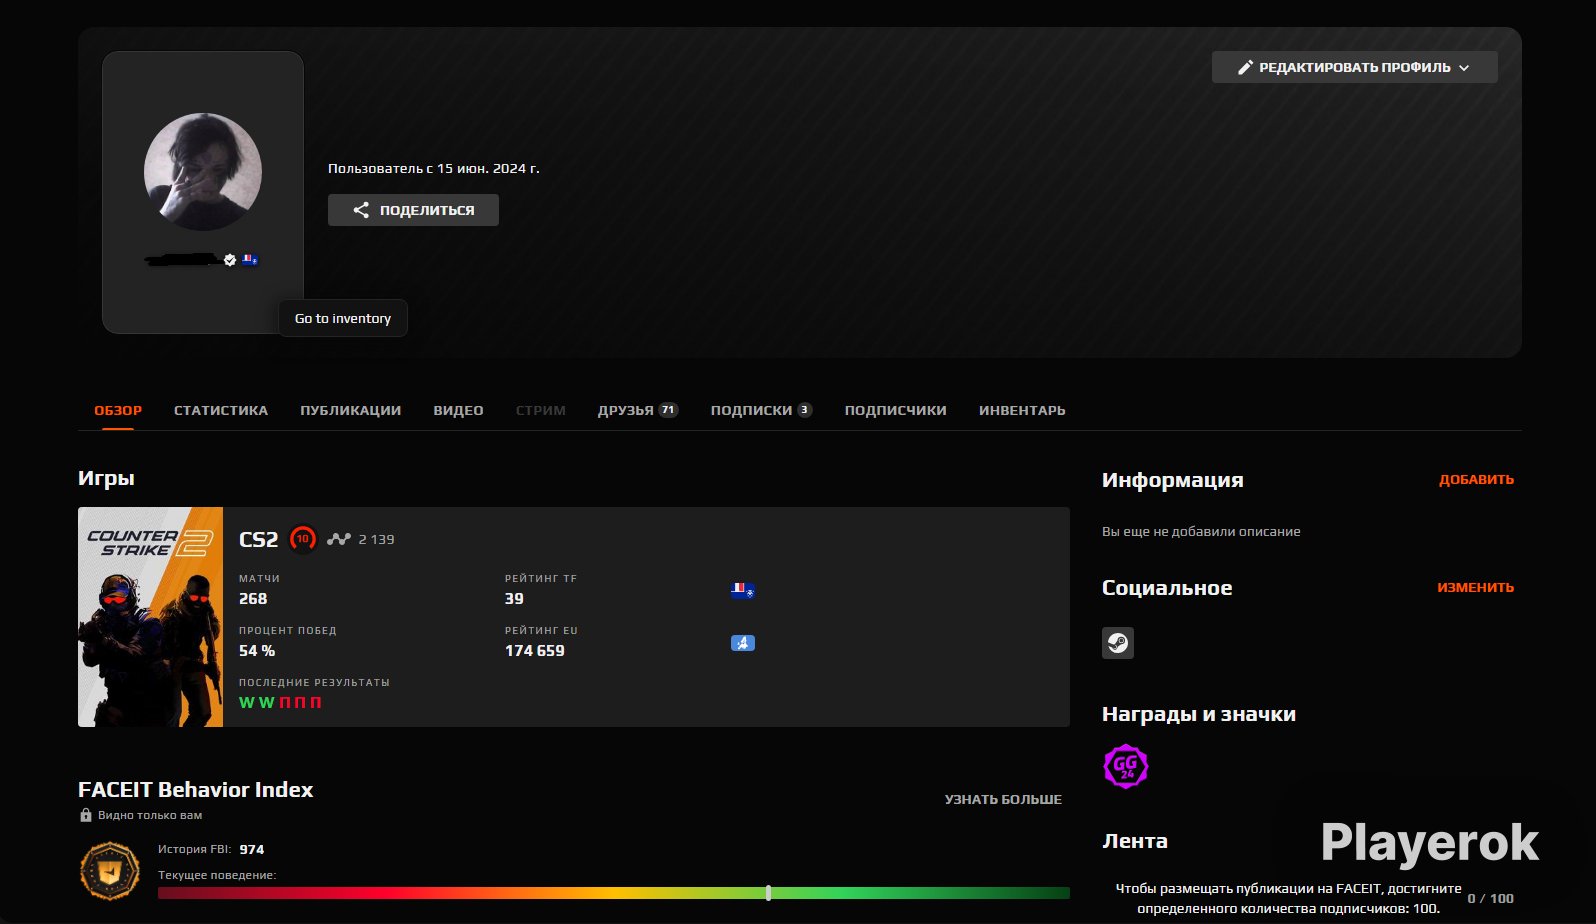Expand the Редактировать профиль dropdown chevron
This screenshot has height=924, width=1596.
1464,68
